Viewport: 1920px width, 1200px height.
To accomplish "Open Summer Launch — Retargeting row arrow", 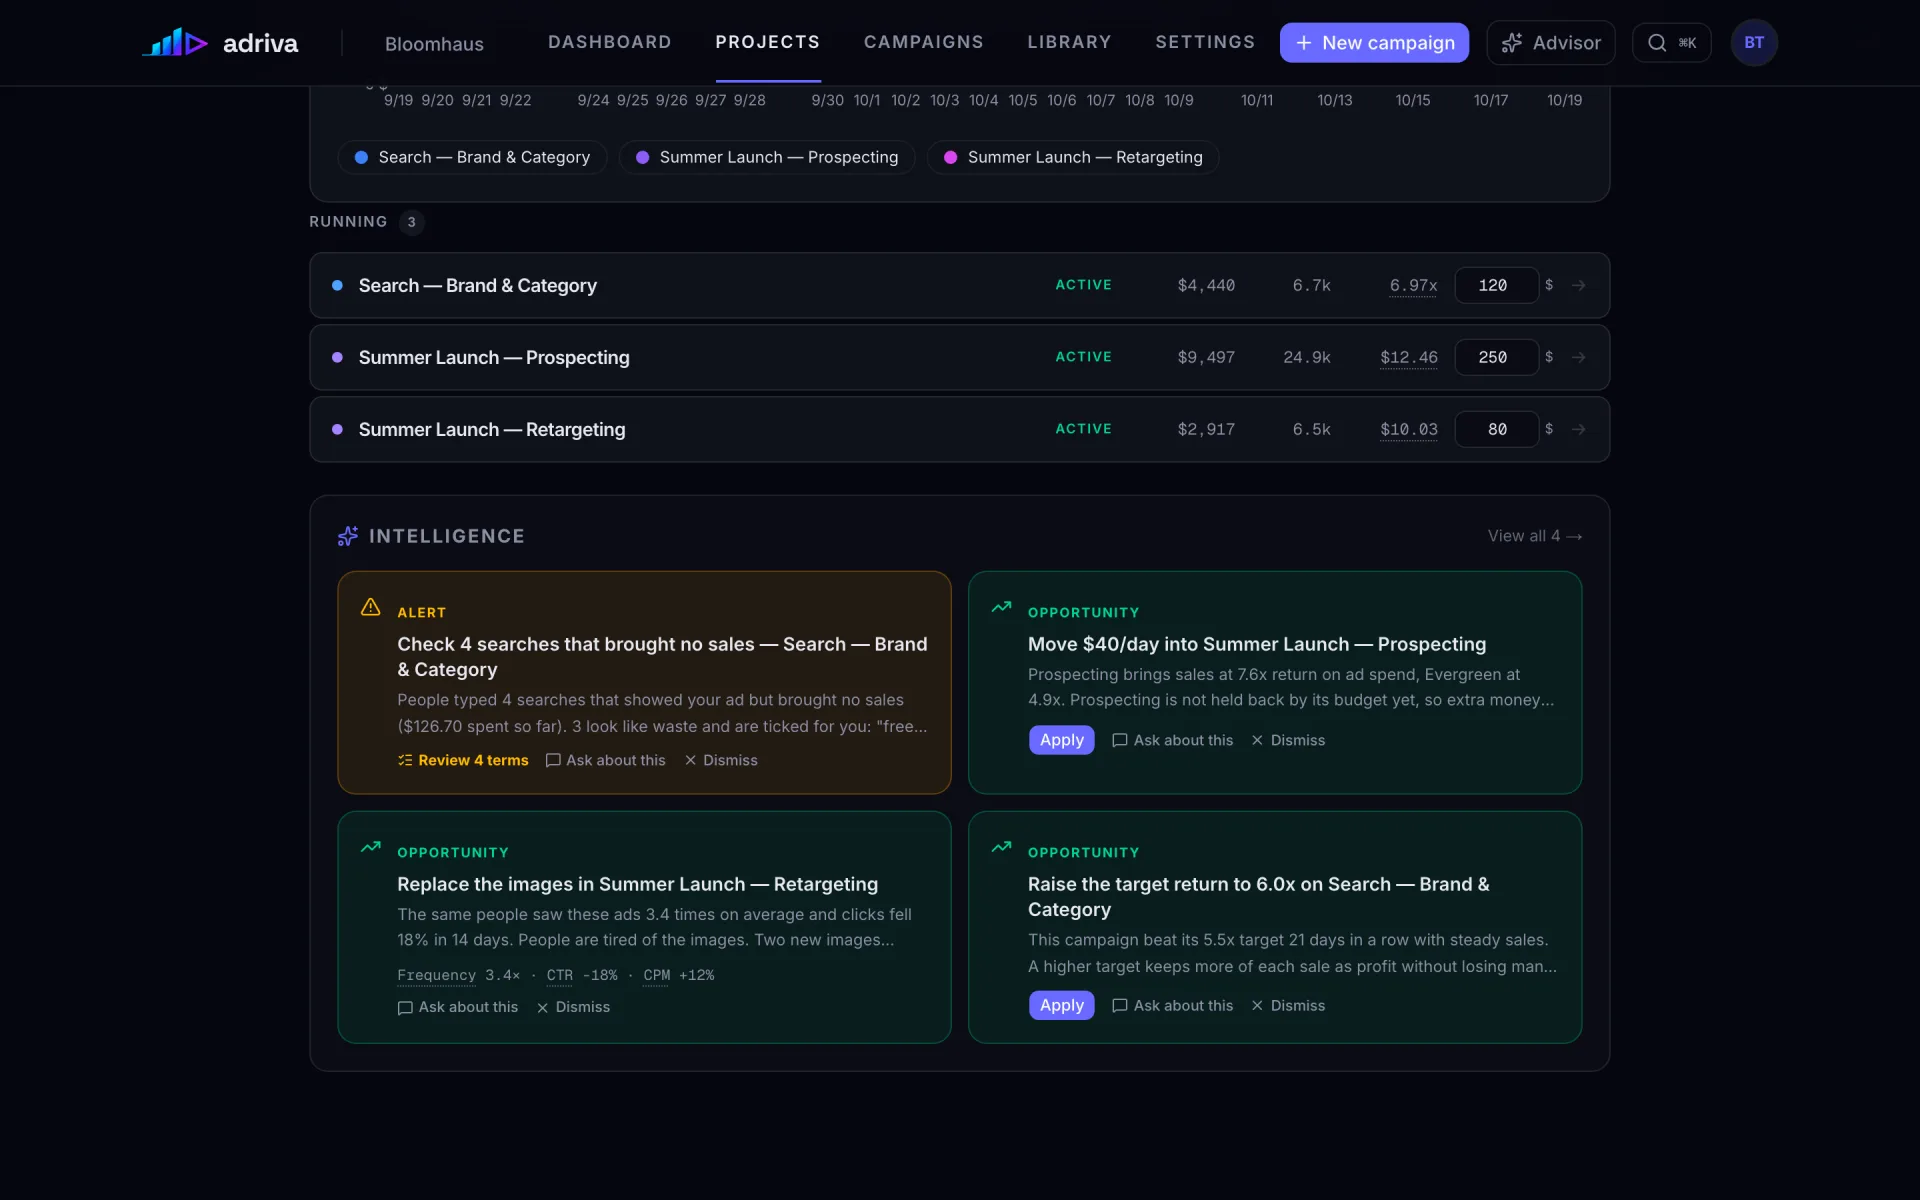I will click(1578, 429).
